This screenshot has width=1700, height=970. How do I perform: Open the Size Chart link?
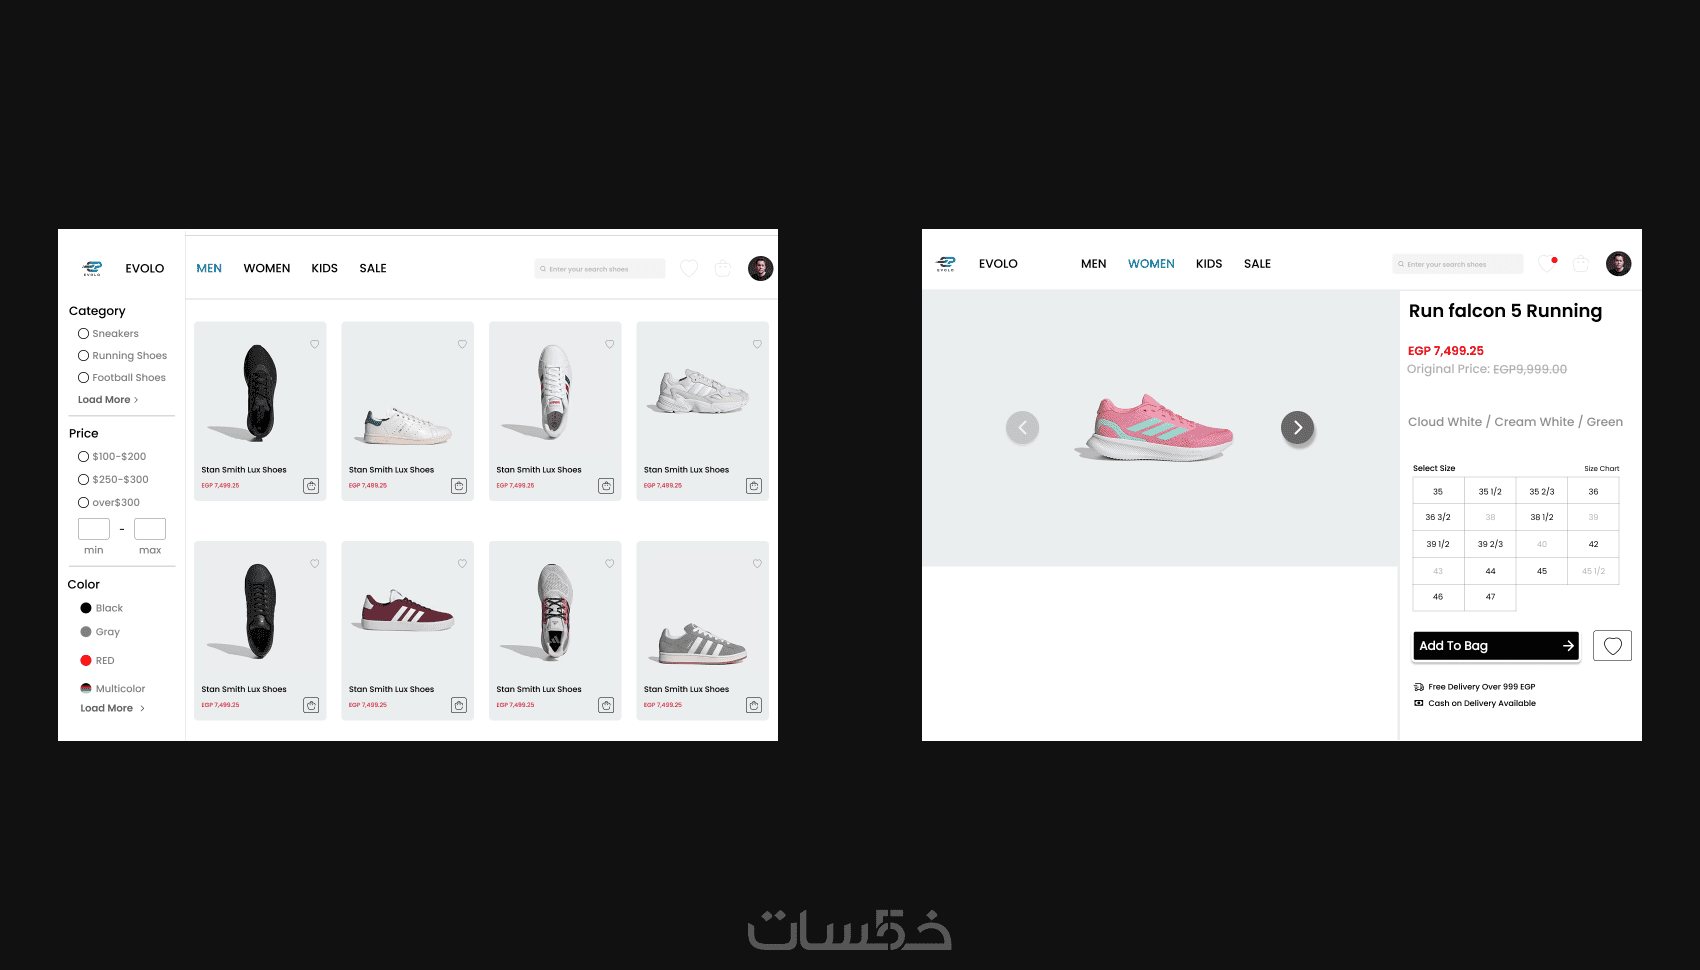tap(1601, 468)
